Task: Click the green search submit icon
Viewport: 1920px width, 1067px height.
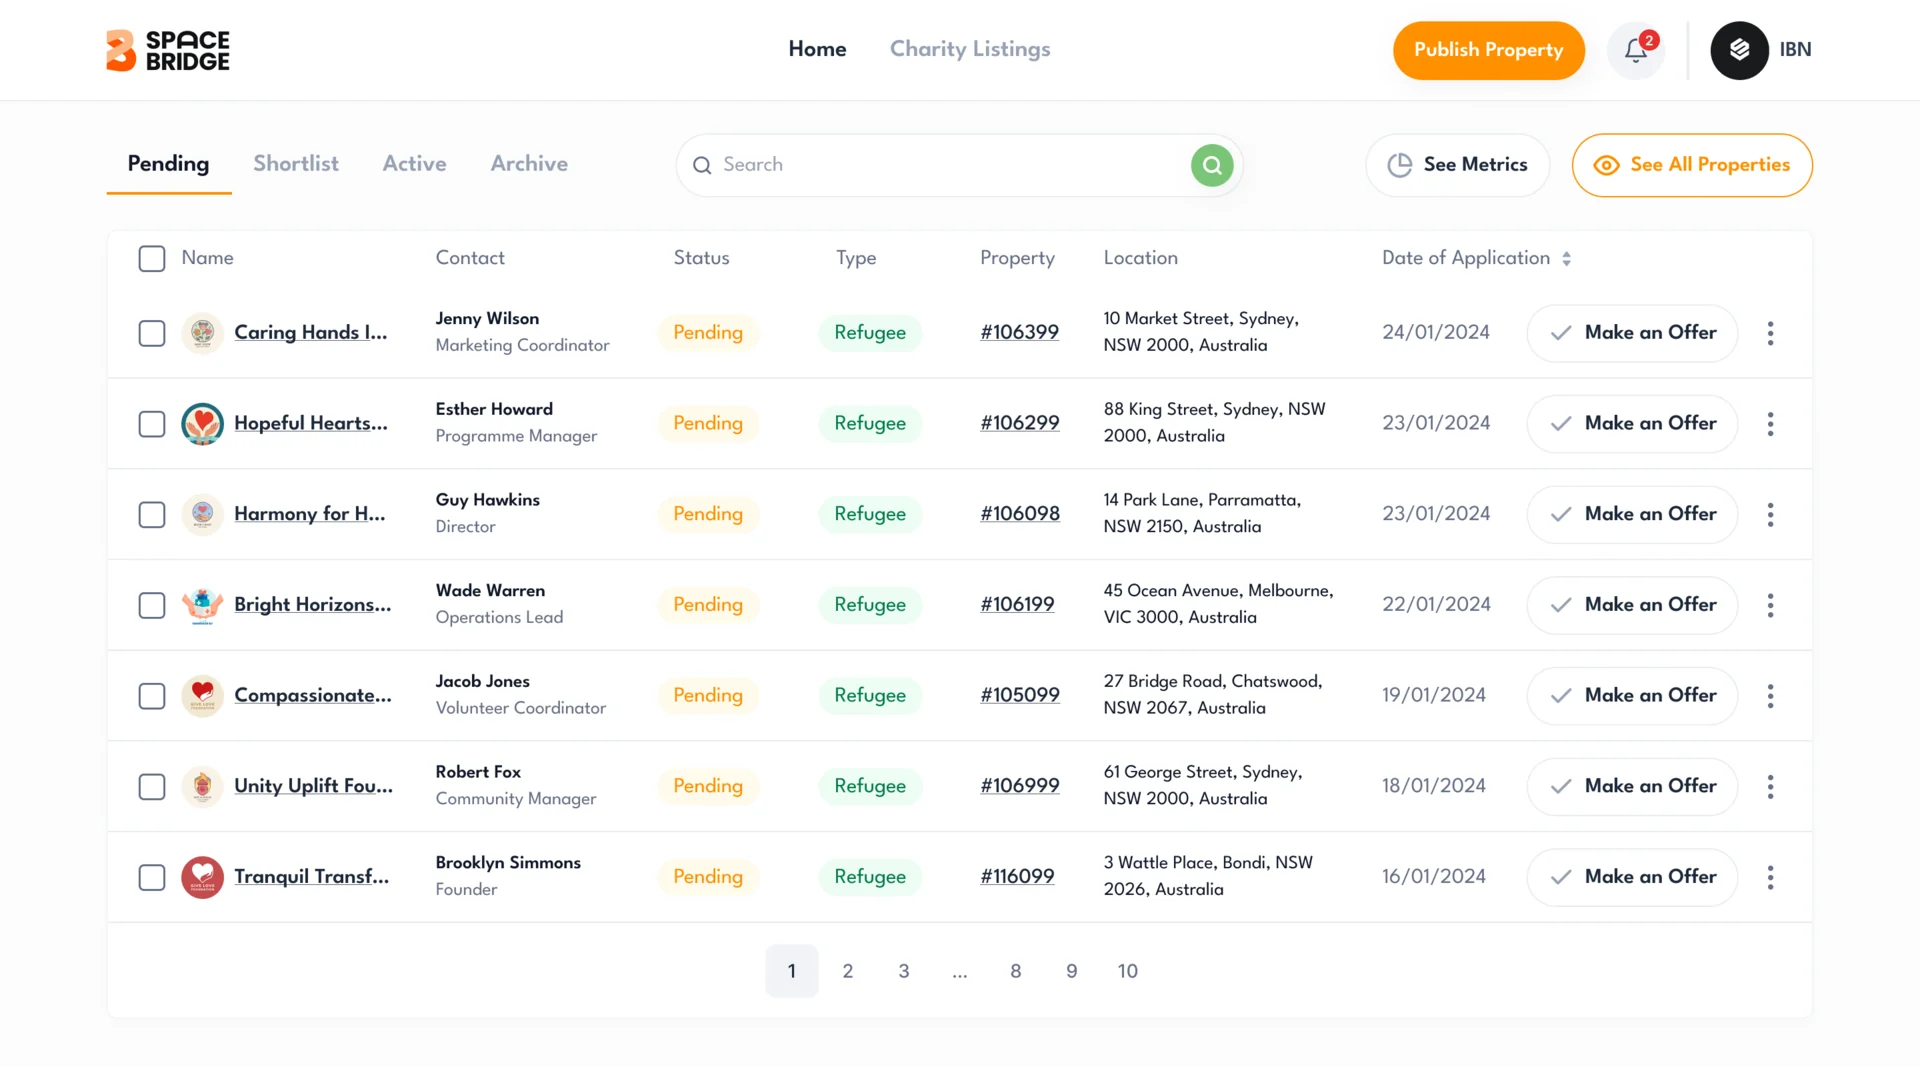Action: (x=1212, y=165)
